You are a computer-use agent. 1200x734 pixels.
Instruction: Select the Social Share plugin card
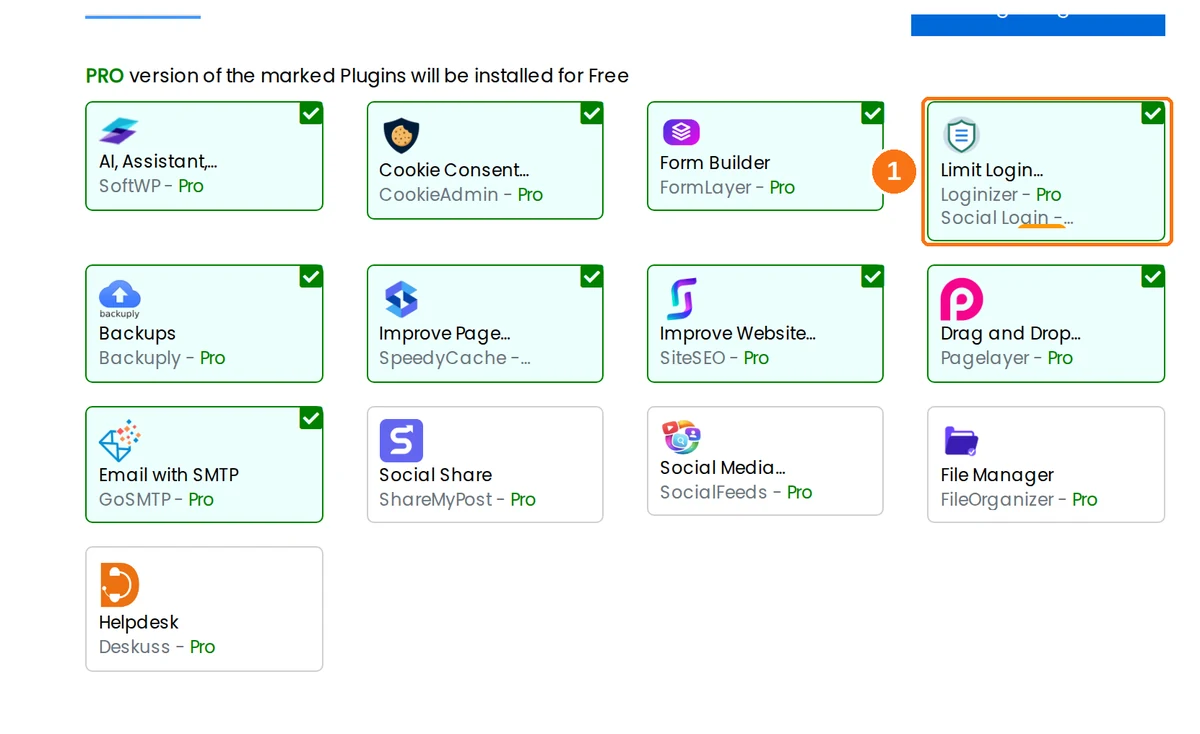tap(485, 464)
